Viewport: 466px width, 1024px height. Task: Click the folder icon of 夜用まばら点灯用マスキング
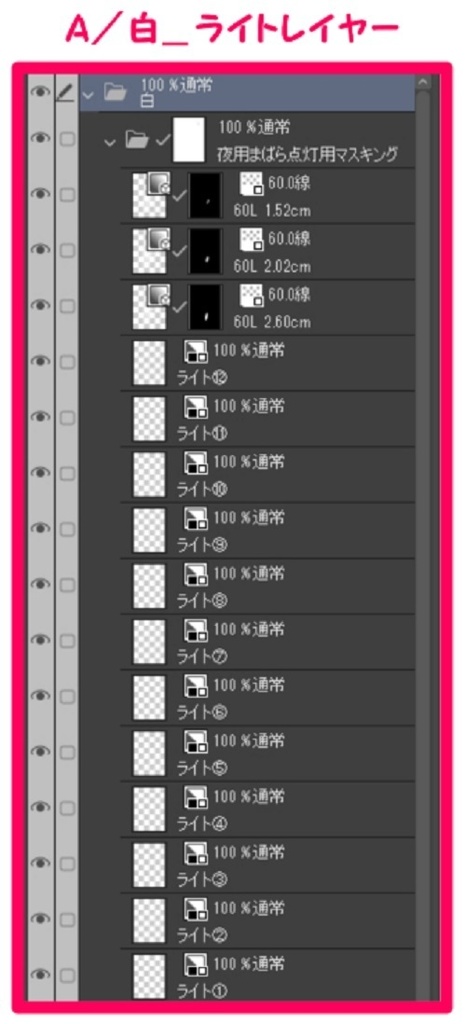click(x=138, y=138)
